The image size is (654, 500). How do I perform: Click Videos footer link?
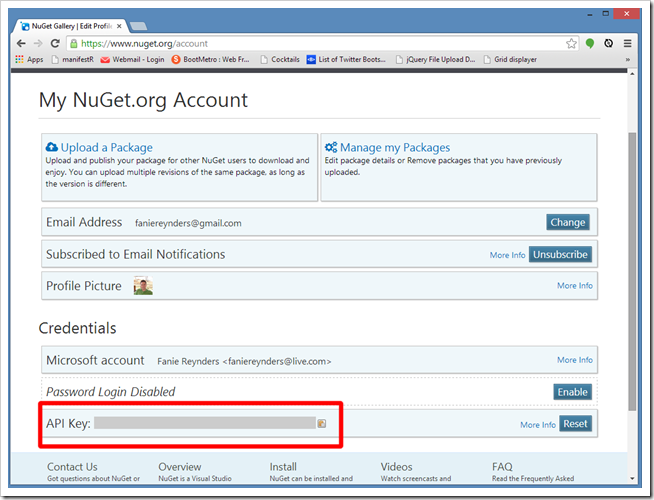point(396,467)
